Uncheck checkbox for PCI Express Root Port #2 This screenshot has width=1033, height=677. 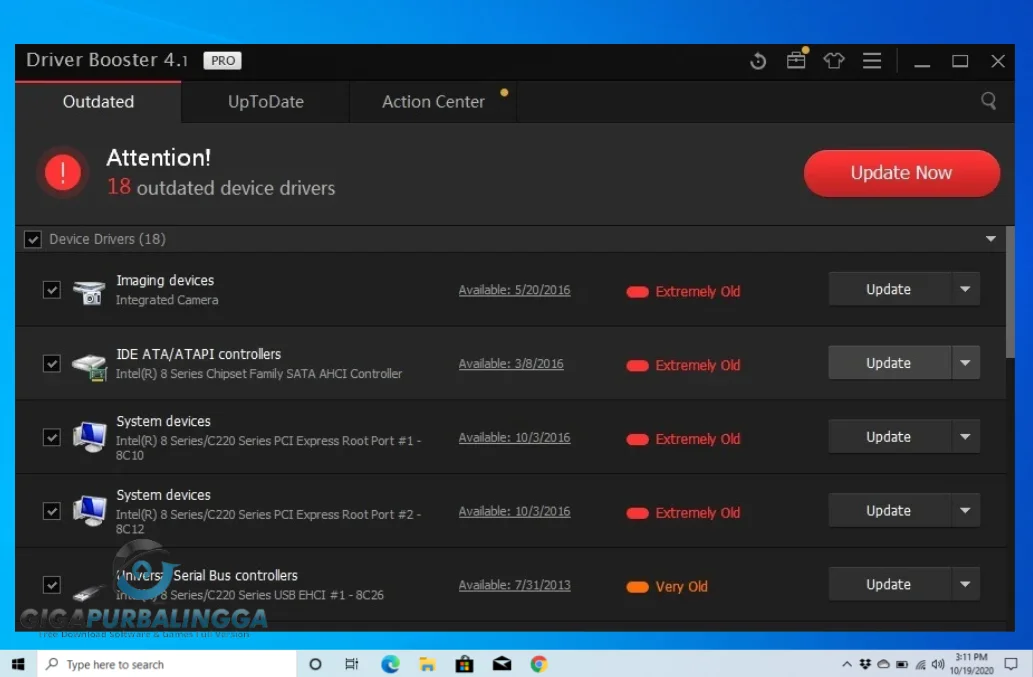coord(51,511)
